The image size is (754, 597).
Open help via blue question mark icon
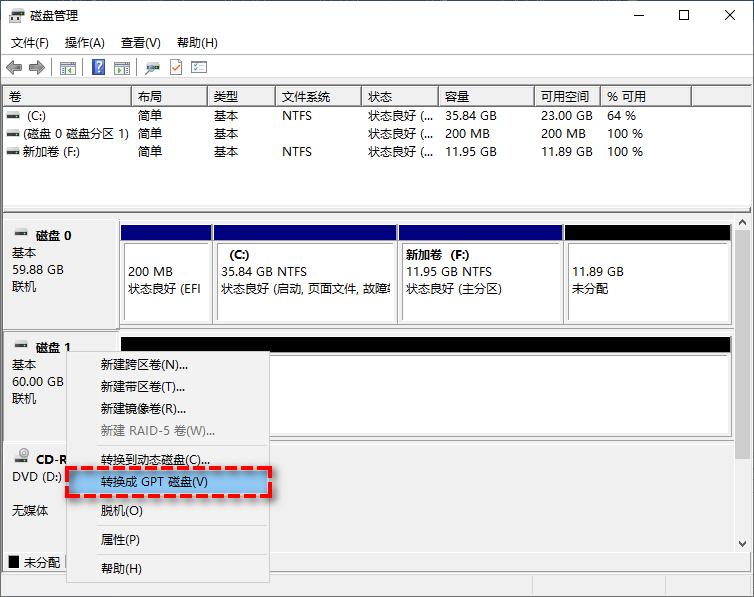99,67
